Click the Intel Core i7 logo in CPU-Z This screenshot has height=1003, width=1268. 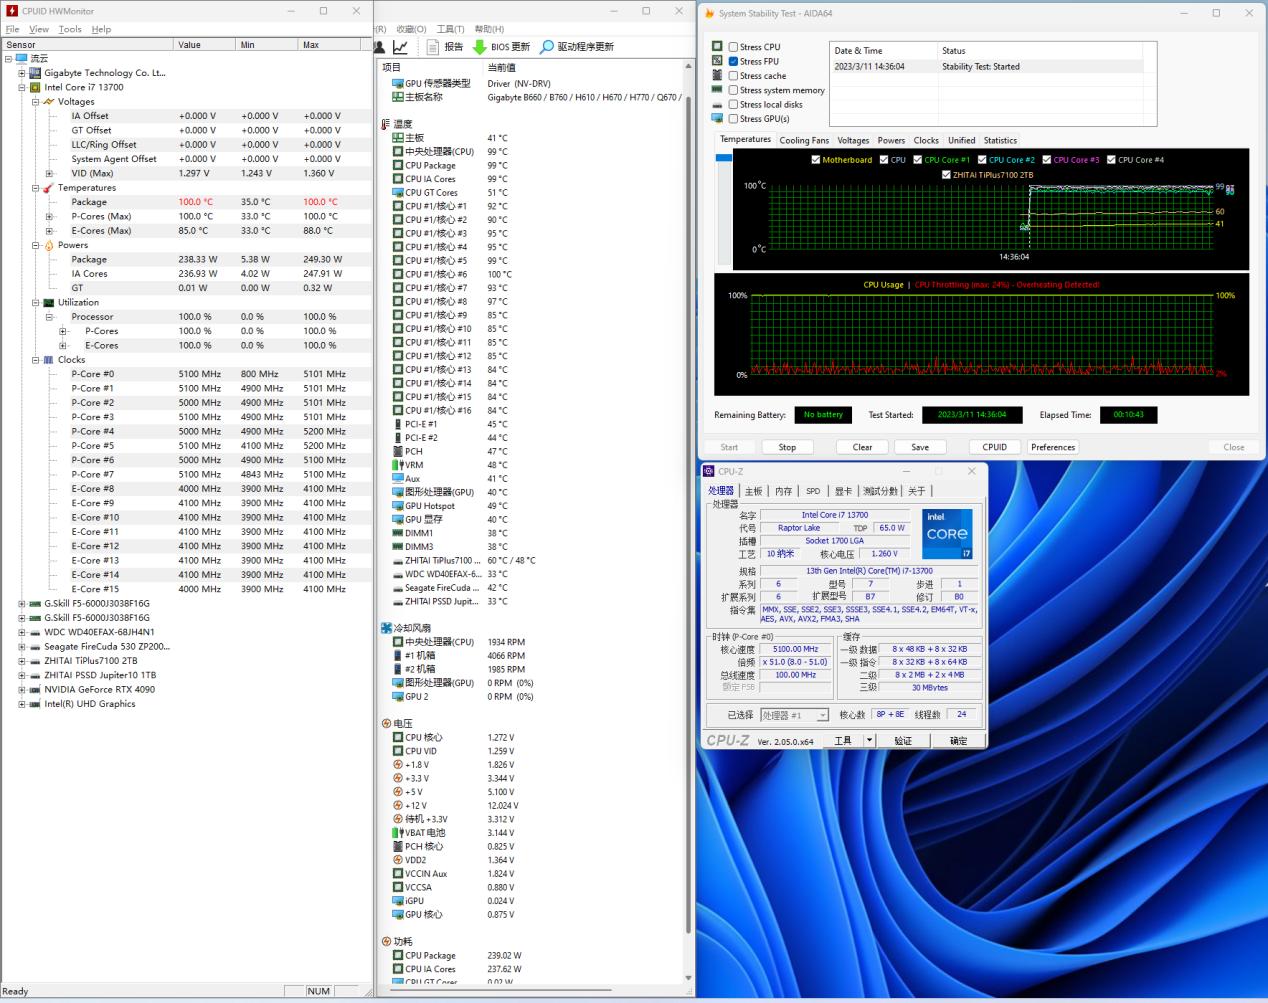[x=946, y=534]
